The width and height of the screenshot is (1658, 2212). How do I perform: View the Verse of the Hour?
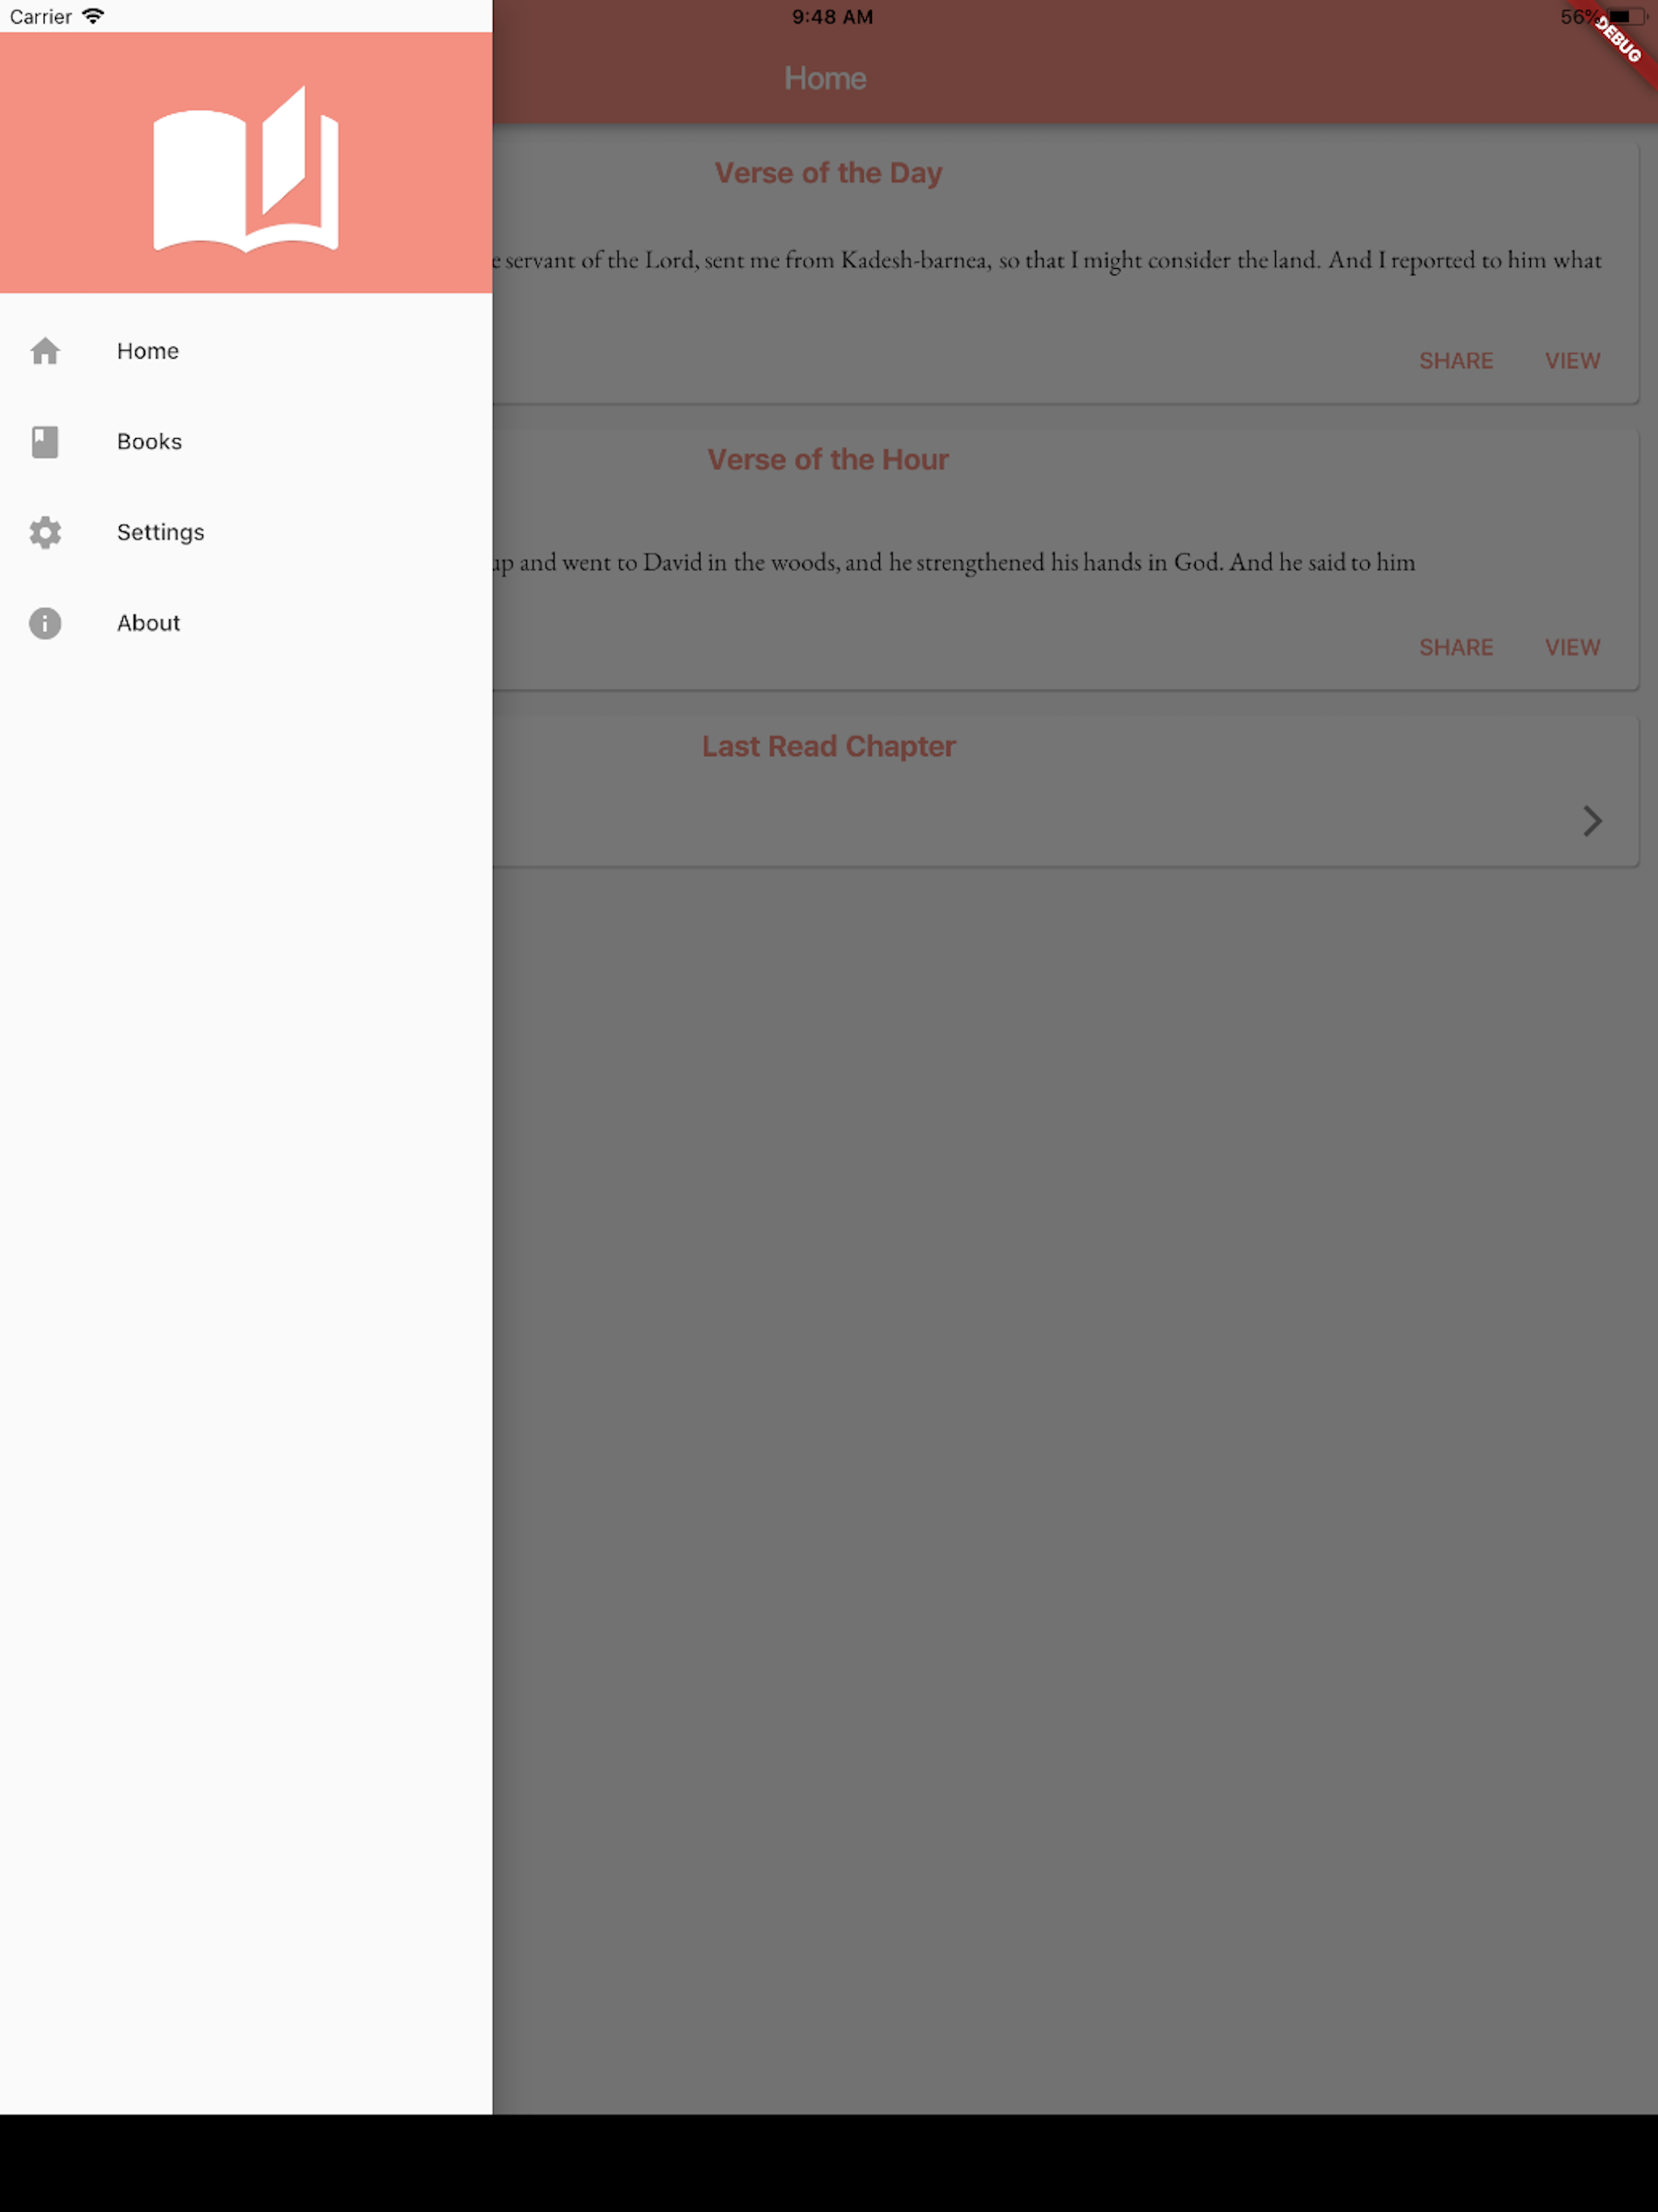click(x=1572, y=648)
